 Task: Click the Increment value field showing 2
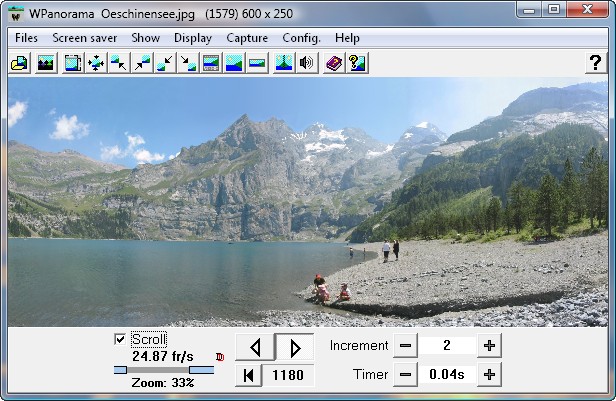point(447,346)
